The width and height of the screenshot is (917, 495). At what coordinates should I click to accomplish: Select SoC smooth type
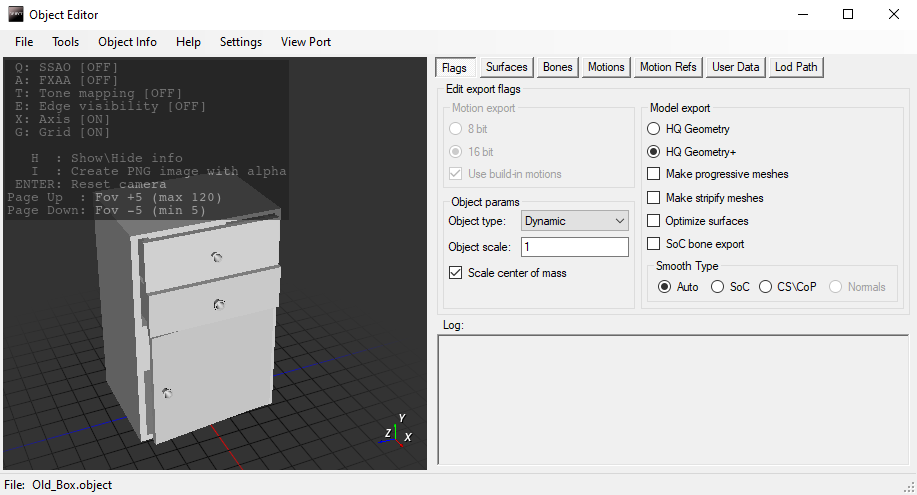tap(730, 287)
